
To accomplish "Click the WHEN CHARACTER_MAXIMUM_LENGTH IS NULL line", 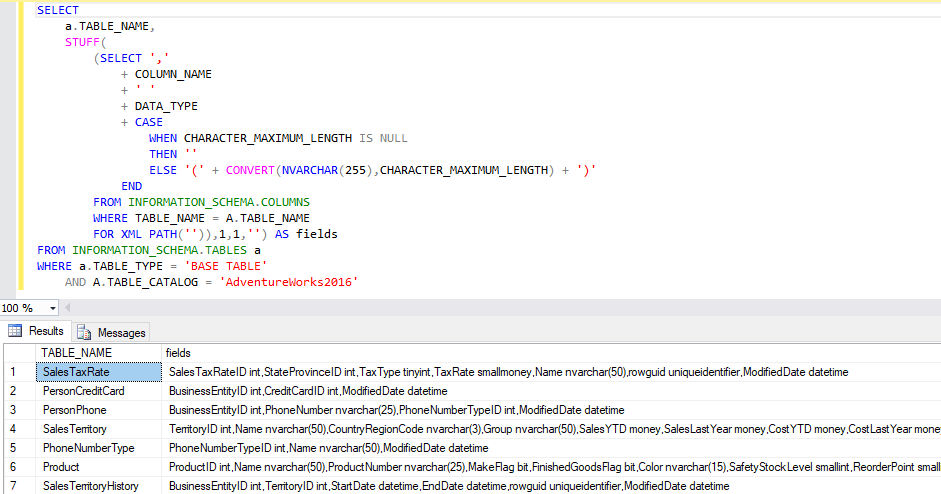I will click(278, 138).
